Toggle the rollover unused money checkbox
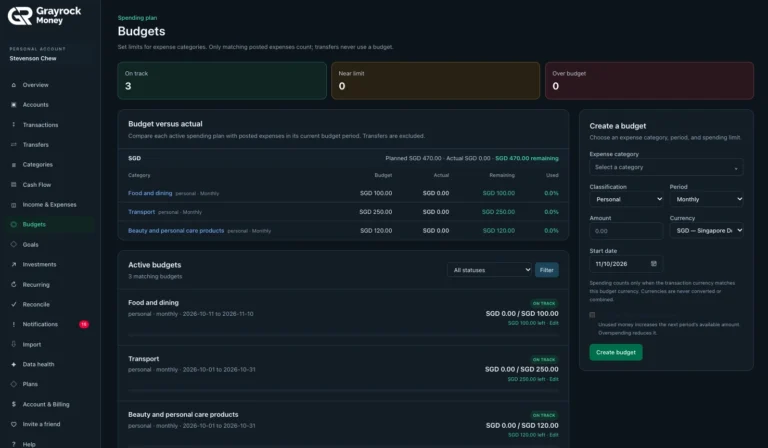Screen dimensions: 768x448 (x=592, y=315)
